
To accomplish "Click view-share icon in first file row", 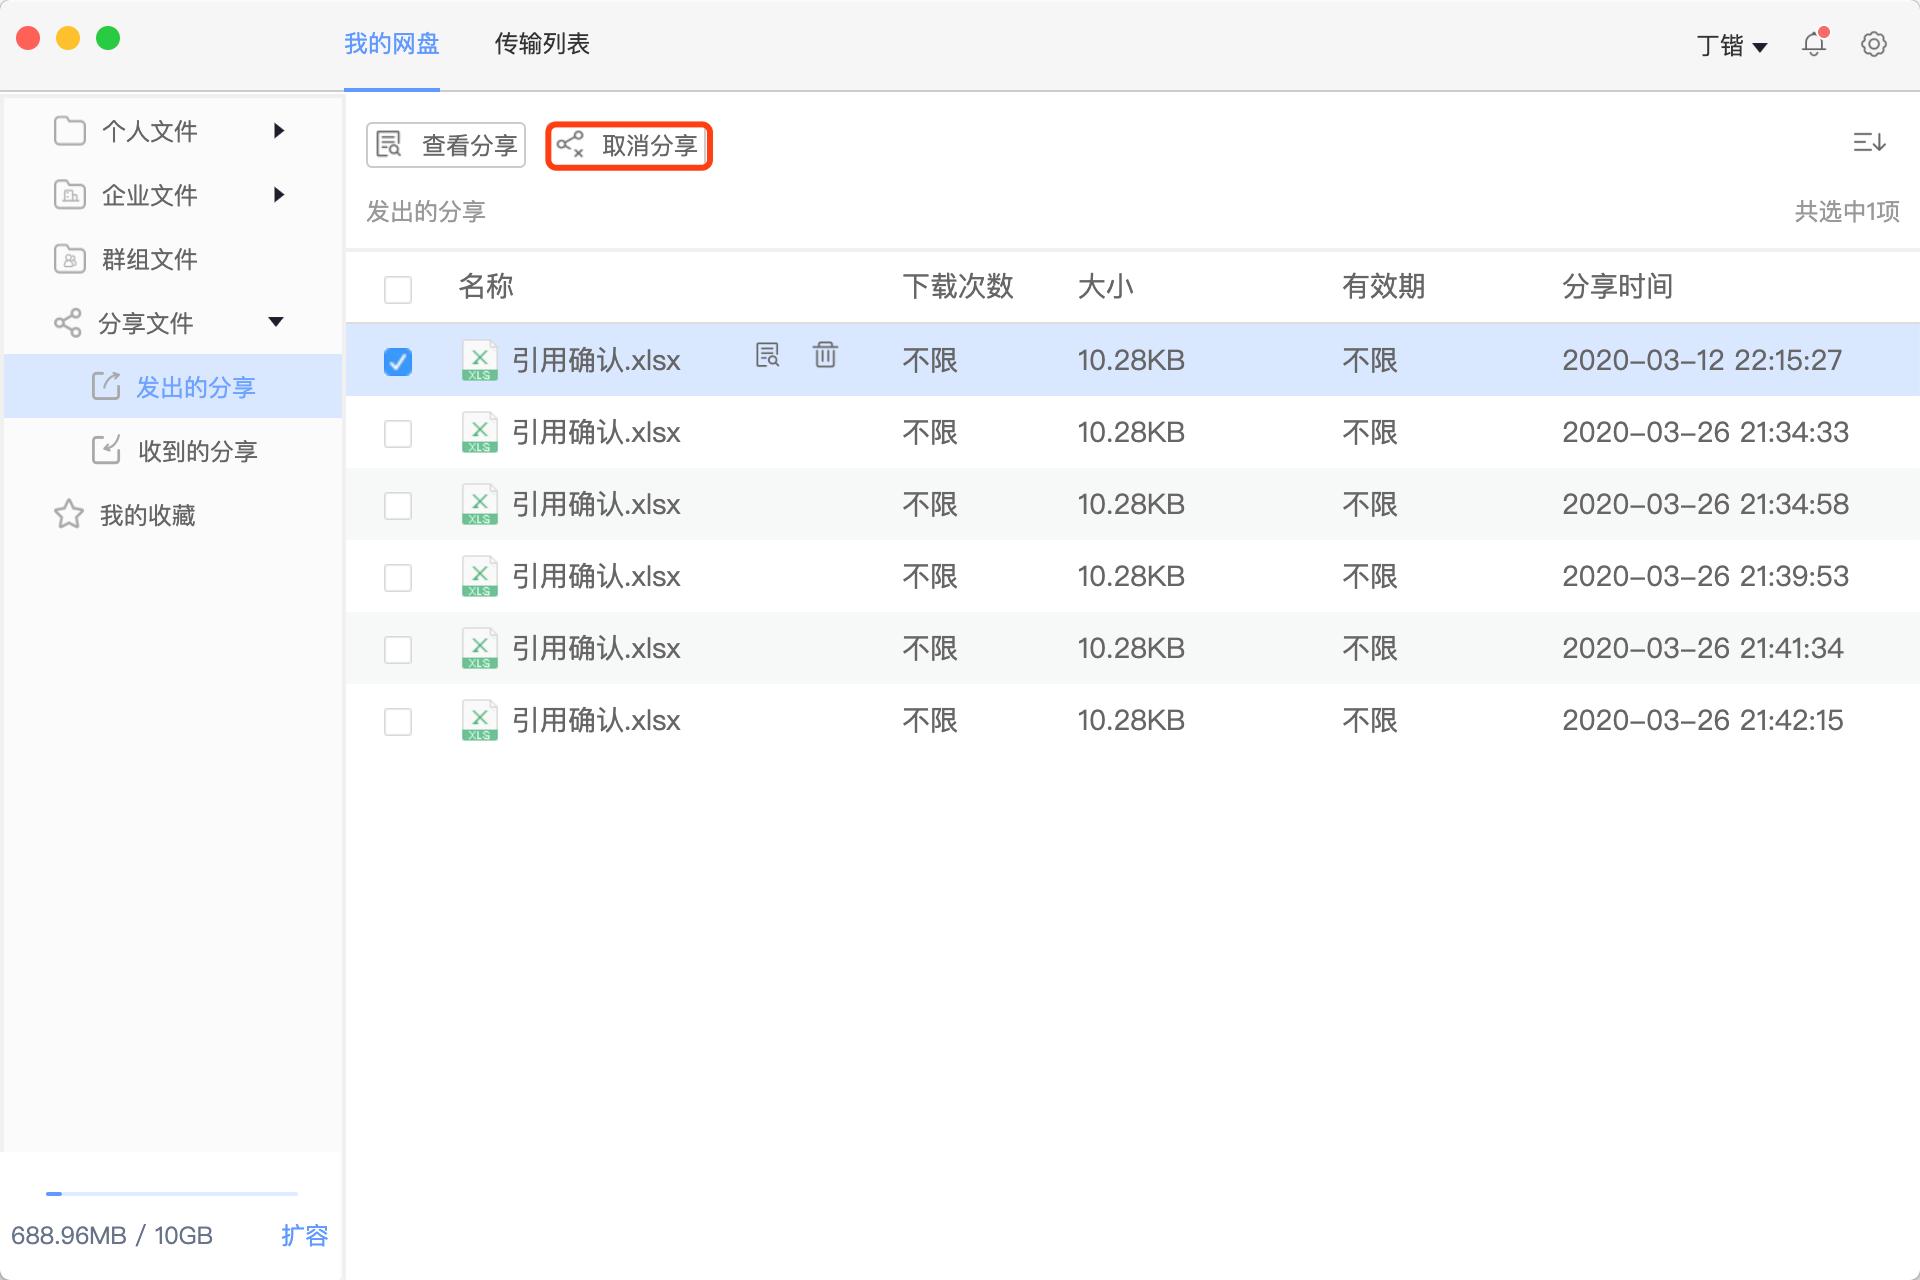I will (767, 355).
